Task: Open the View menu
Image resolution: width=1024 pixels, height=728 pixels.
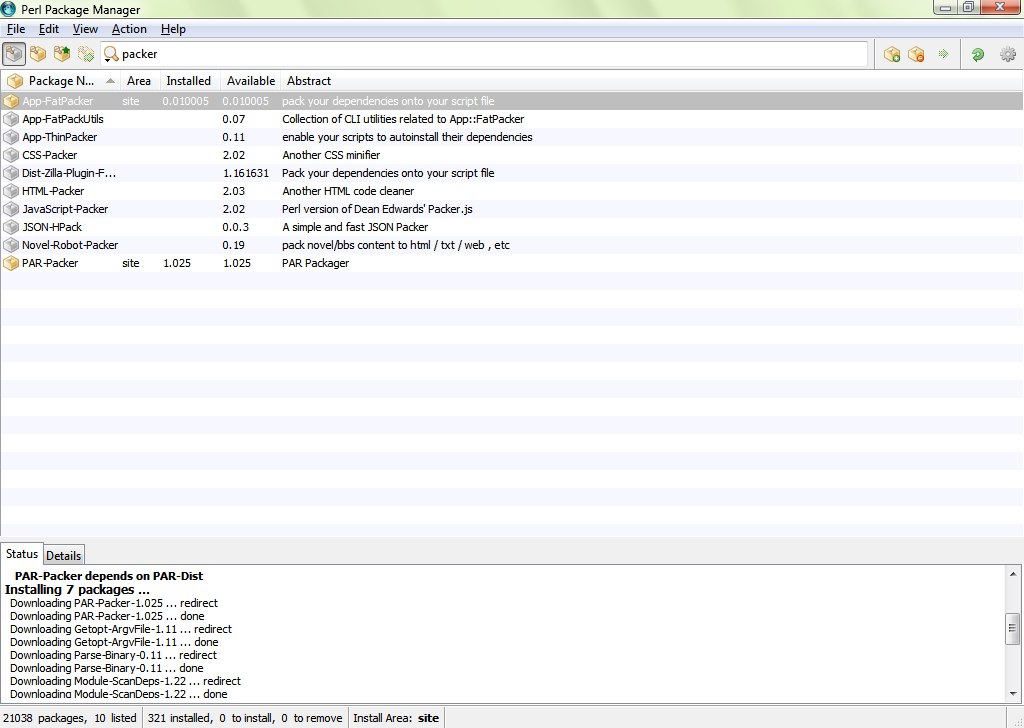Action: pos(85,29)
